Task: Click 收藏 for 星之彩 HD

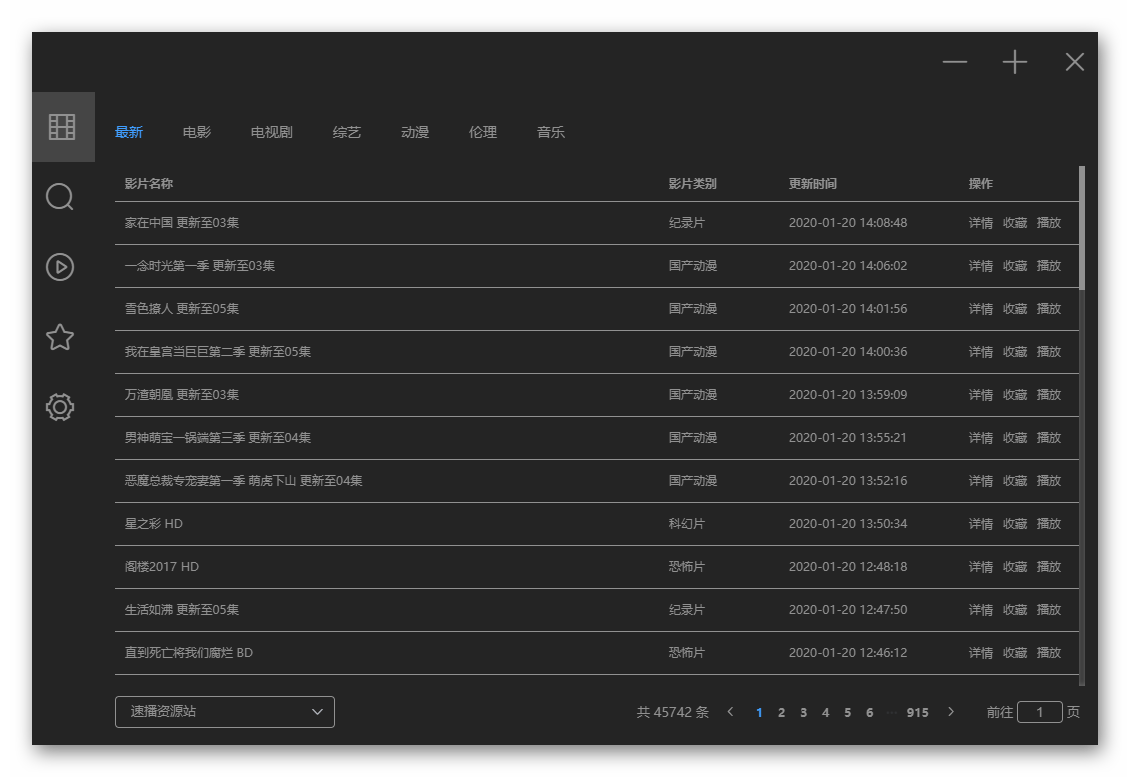Action: pyautogui.click(x=1015, y=524)
